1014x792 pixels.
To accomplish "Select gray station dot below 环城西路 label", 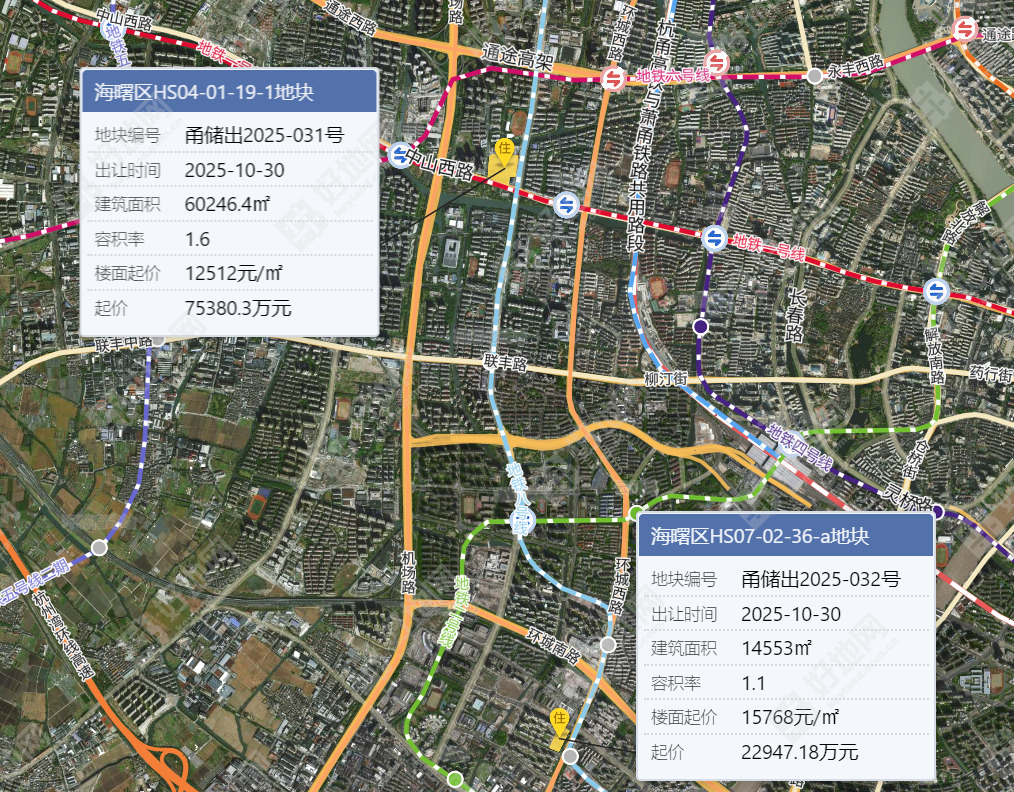I will pyautogui.click(x=608, y=644).
